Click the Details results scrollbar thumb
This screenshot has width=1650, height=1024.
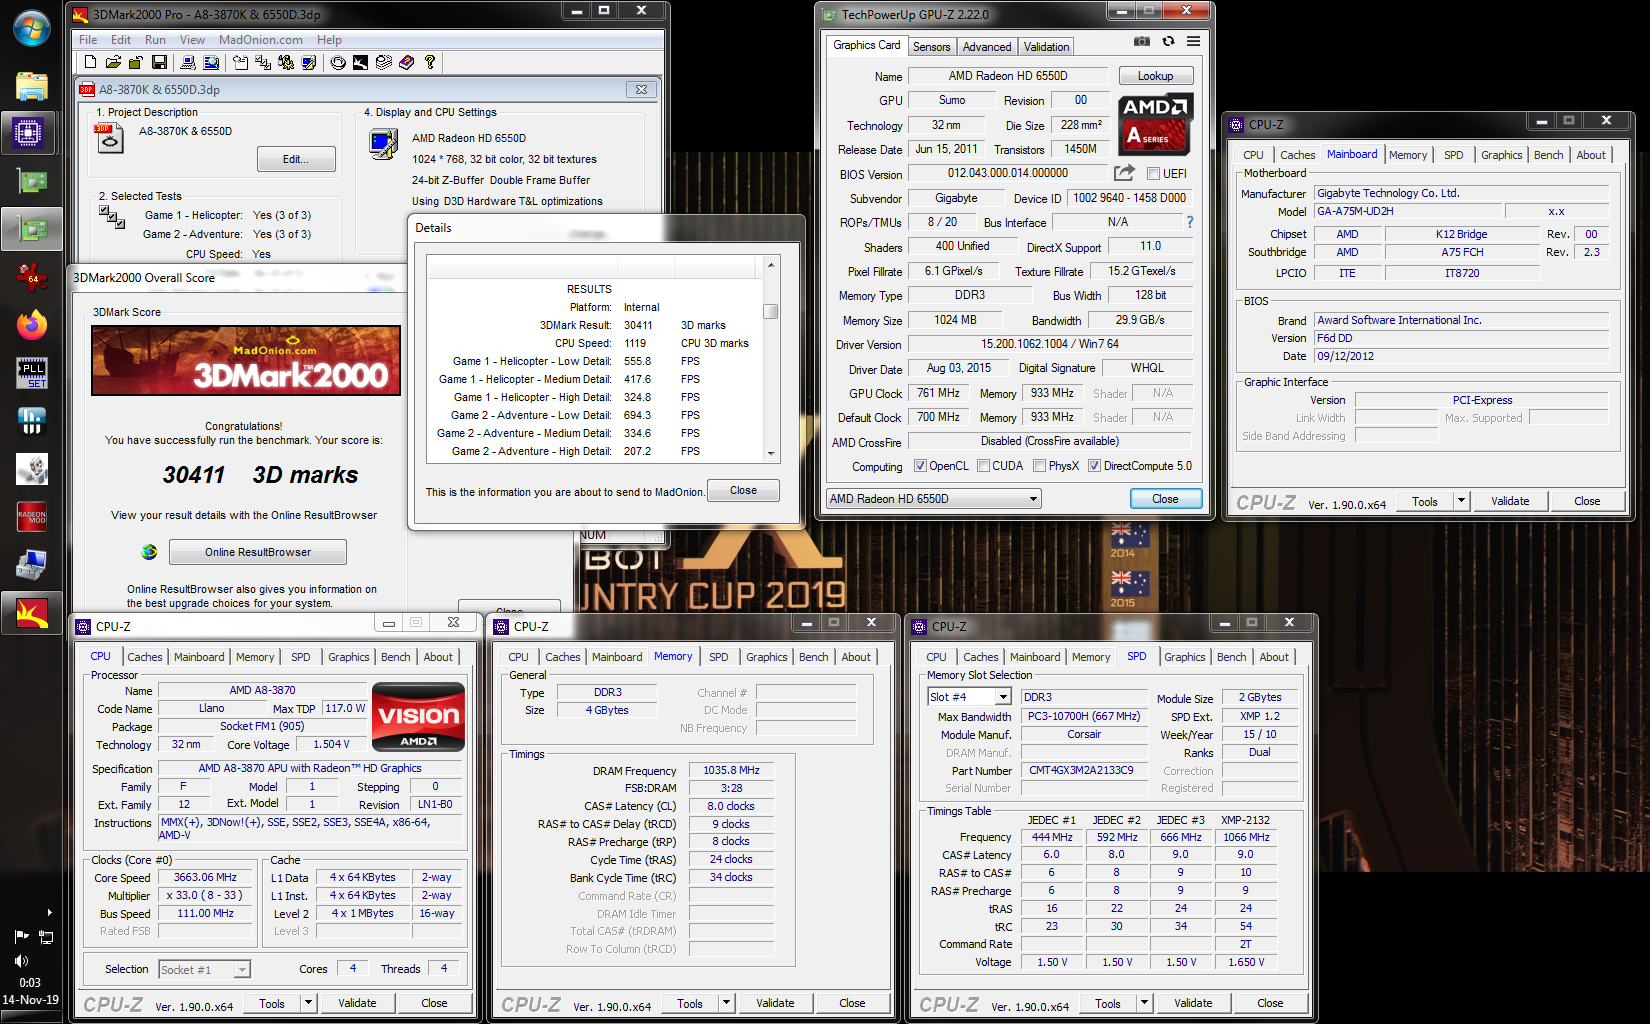click(x=771, y=311)
